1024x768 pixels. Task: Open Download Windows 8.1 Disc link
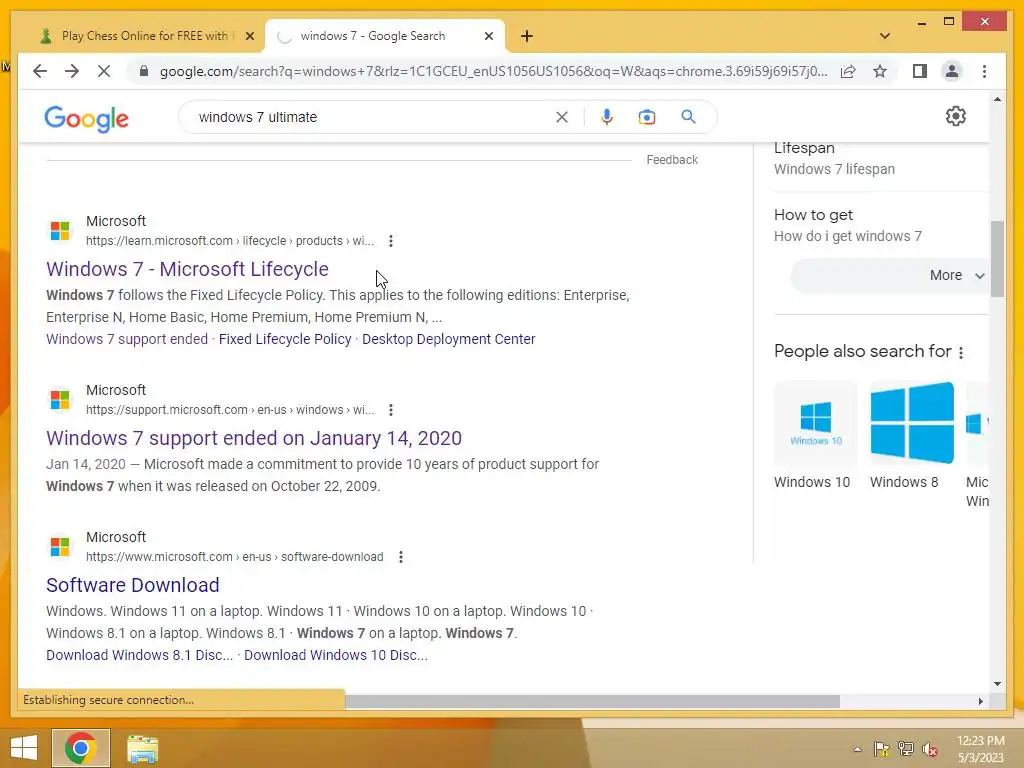[139, 655]
